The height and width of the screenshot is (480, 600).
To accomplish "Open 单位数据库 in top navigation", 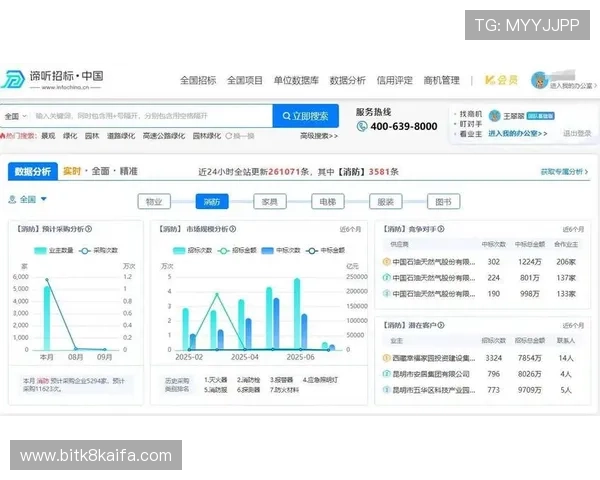I will tap(296, 80).
